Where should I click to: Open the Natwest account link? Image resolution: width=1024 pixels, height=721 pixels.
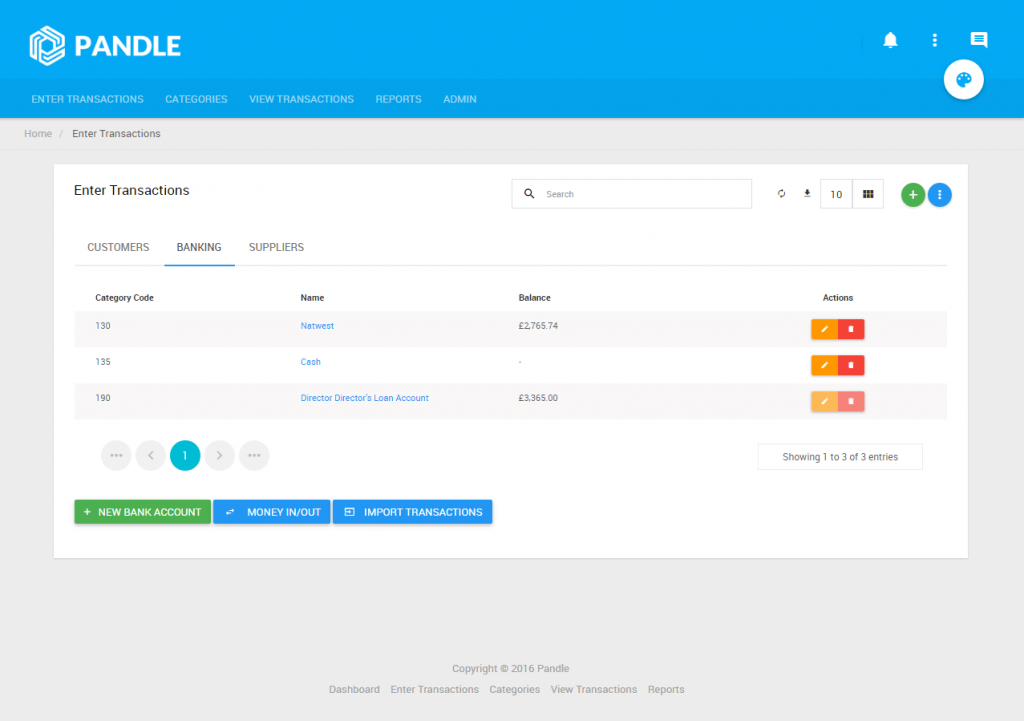pos(317,326)
